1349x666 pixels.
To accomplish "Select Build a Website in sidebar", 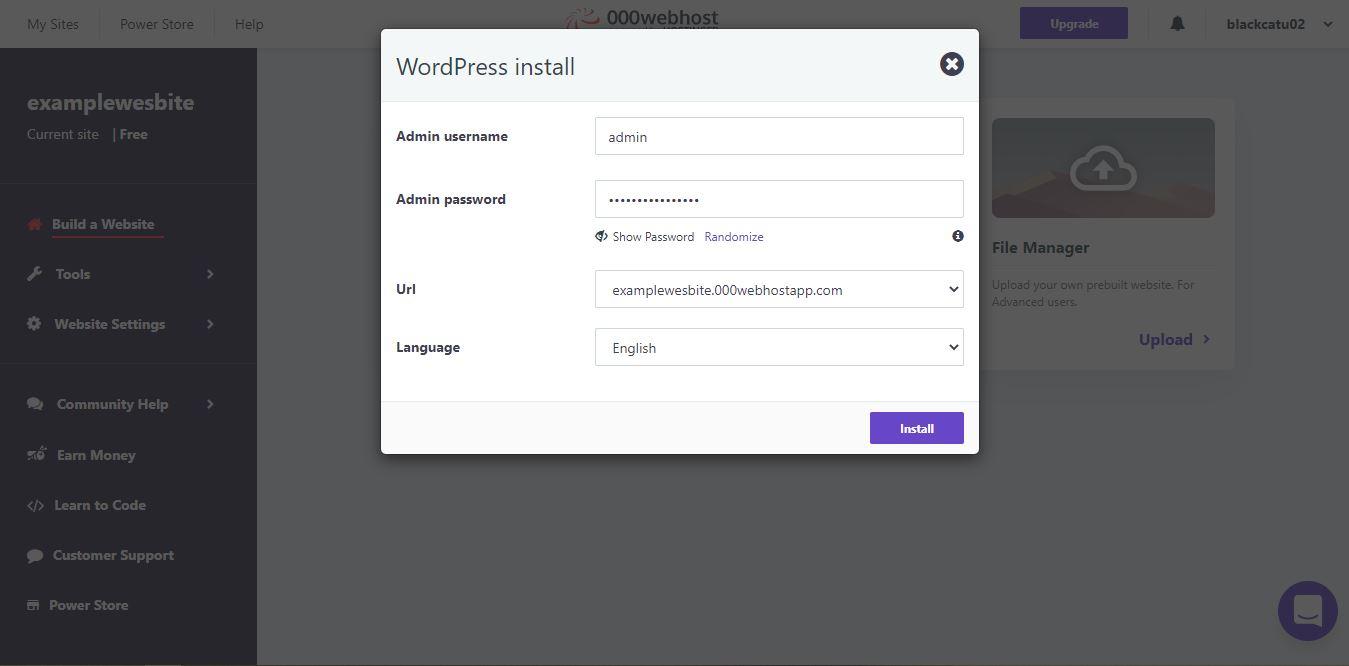I will click(x=103, y=224).
